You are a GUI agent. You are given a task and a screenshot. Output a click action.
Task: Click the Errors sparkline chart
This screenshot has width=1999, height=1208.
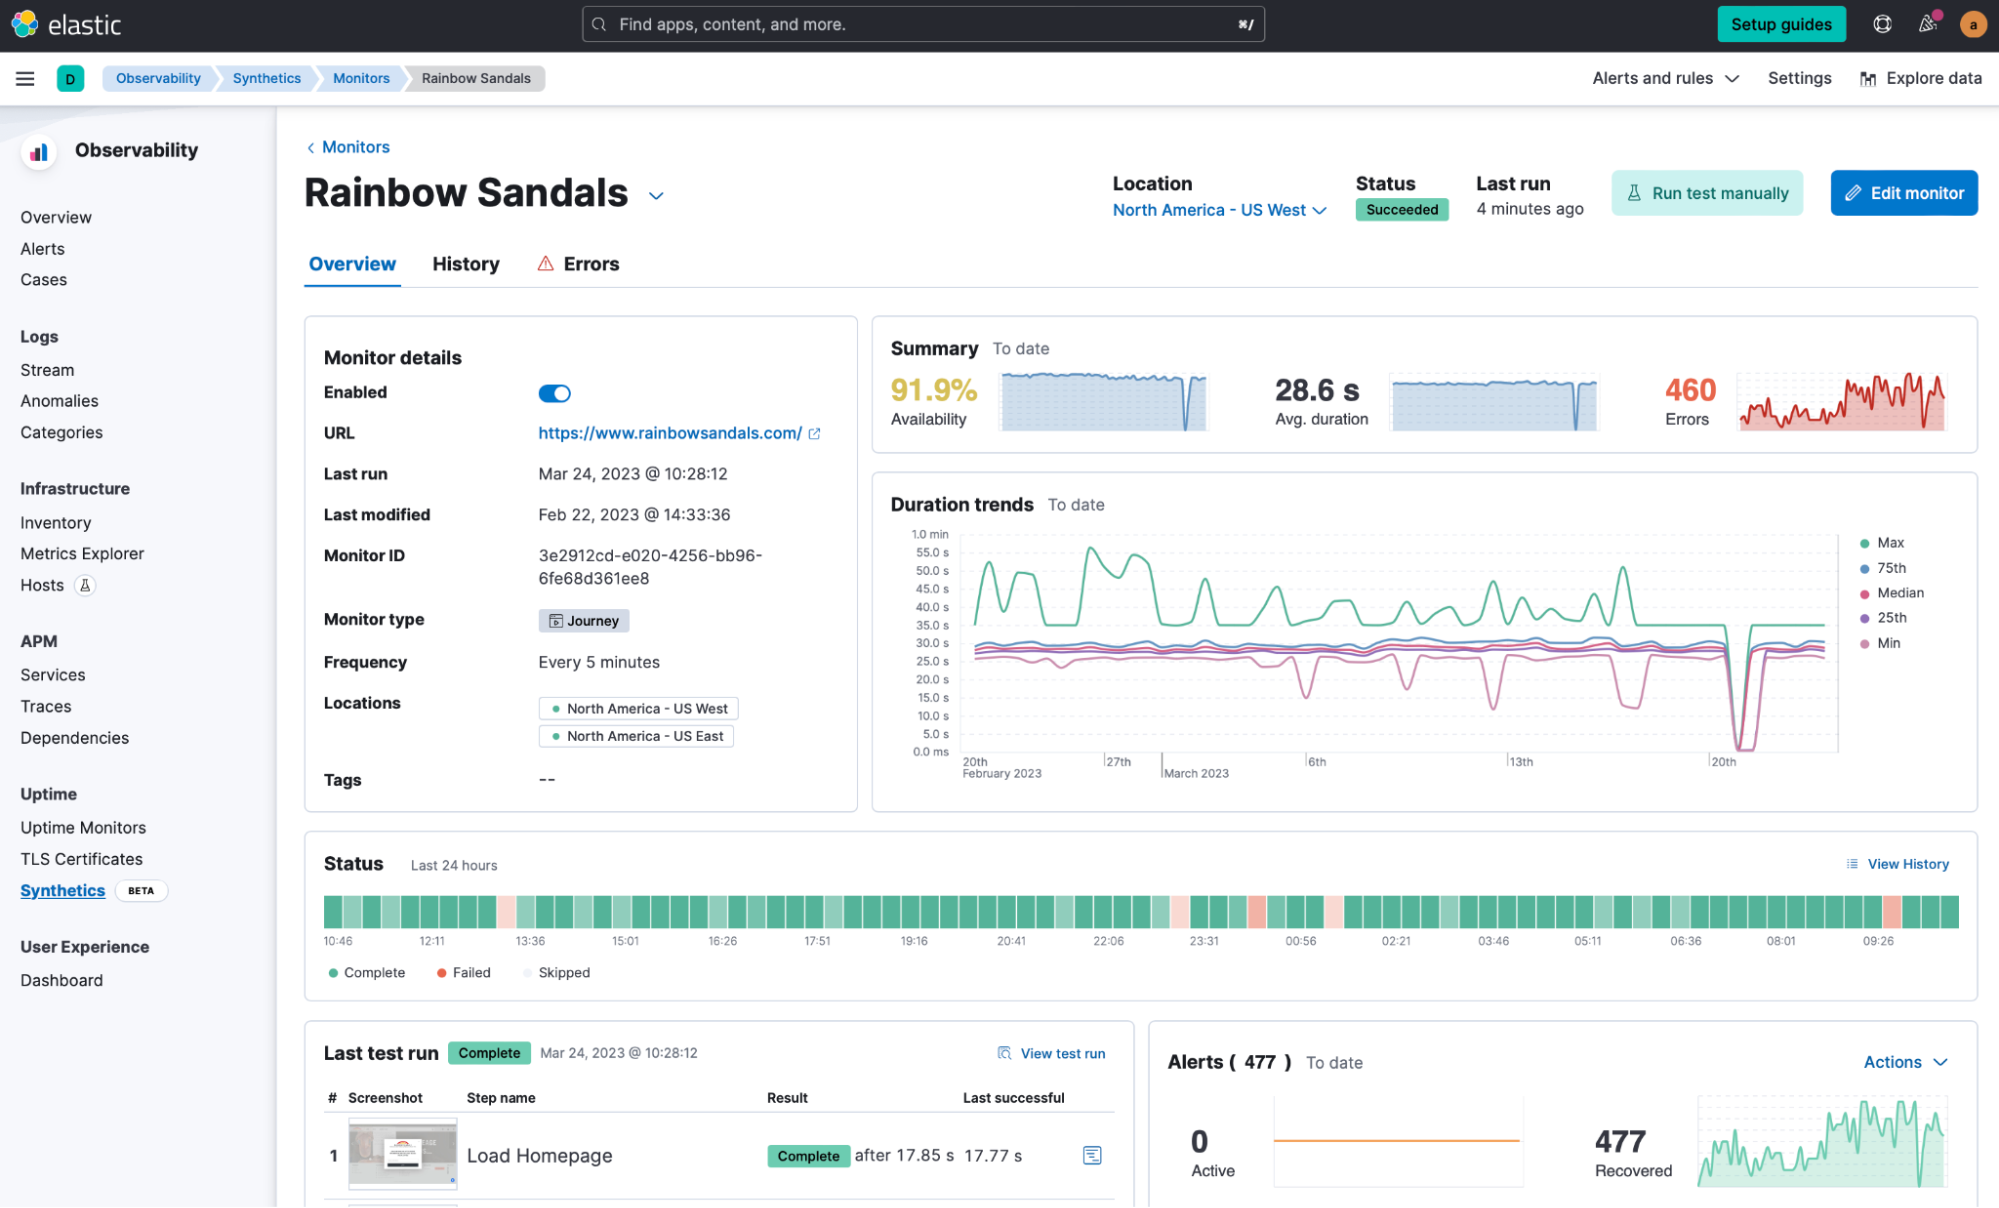click(1842, 402)
